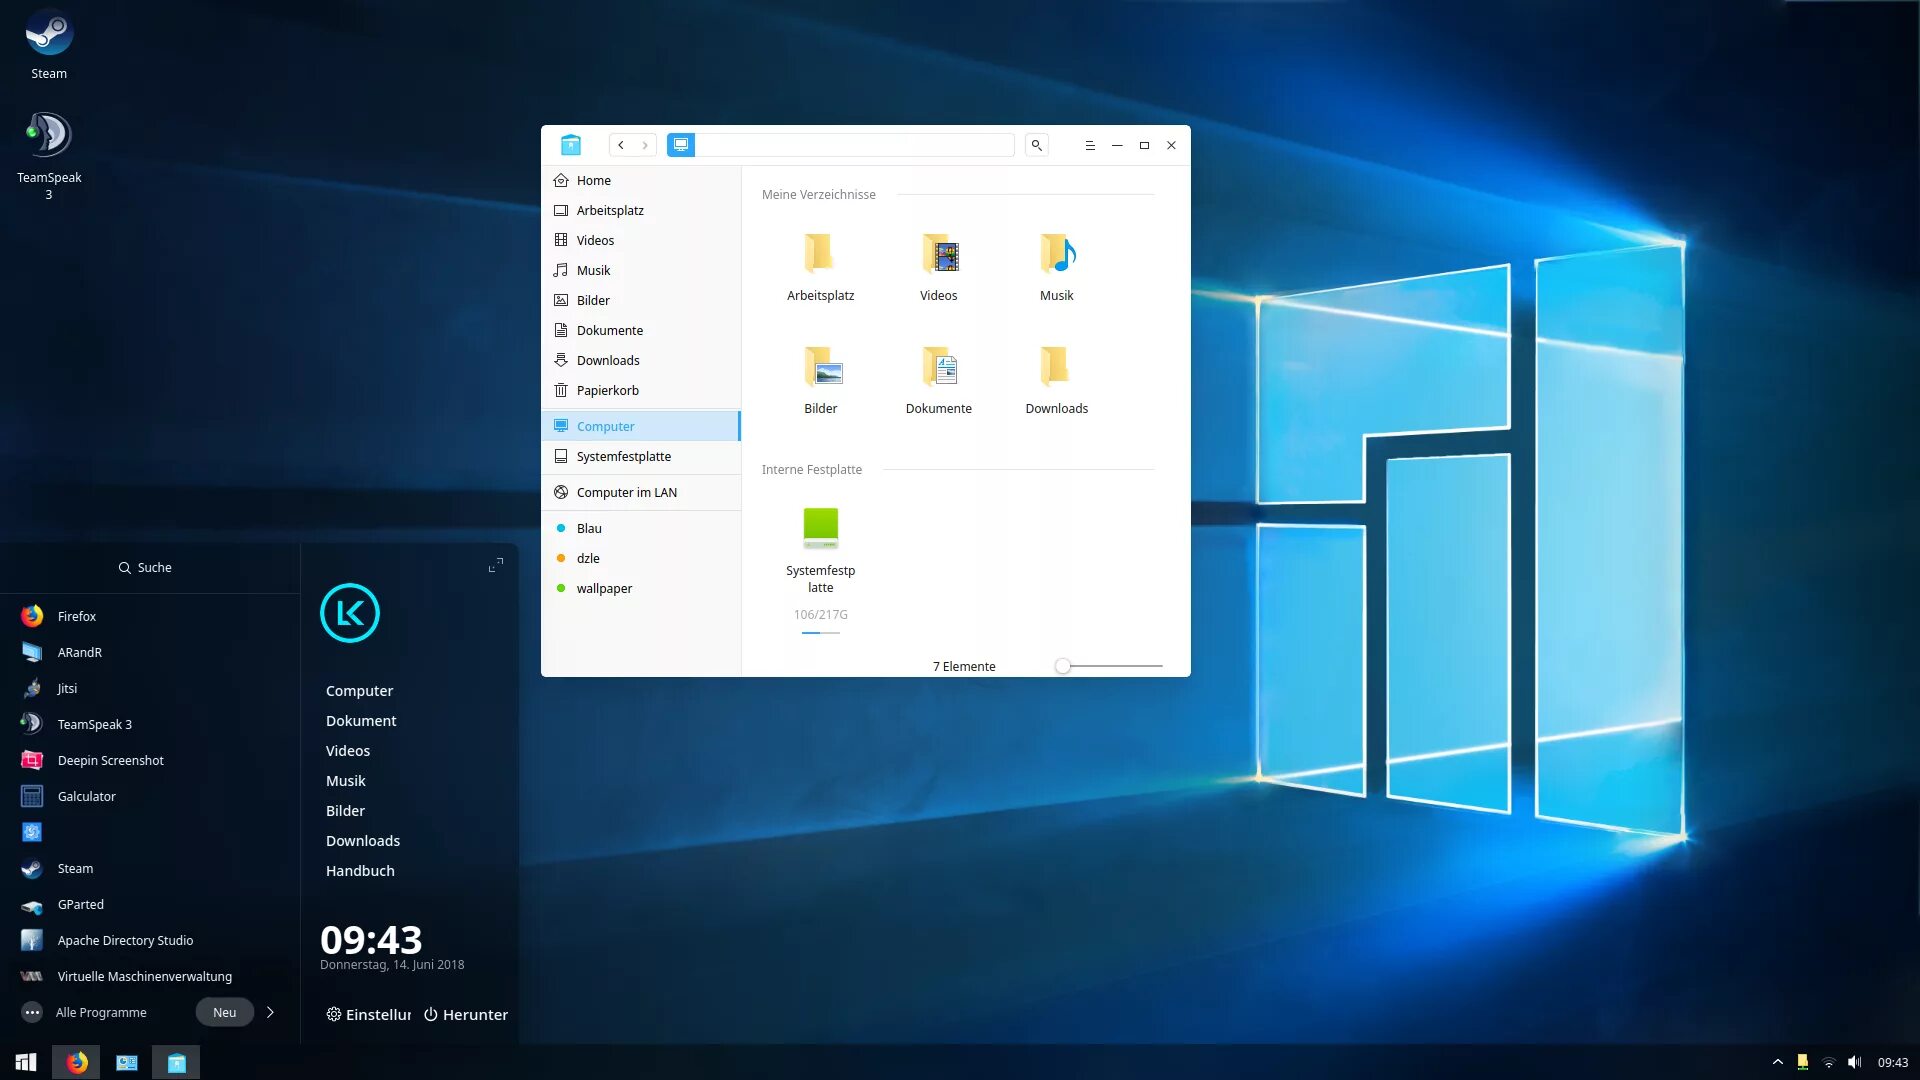This screenshot has width=1920, height=1080.
Task: Click Herunterfahren power button
Action: 465,1014
